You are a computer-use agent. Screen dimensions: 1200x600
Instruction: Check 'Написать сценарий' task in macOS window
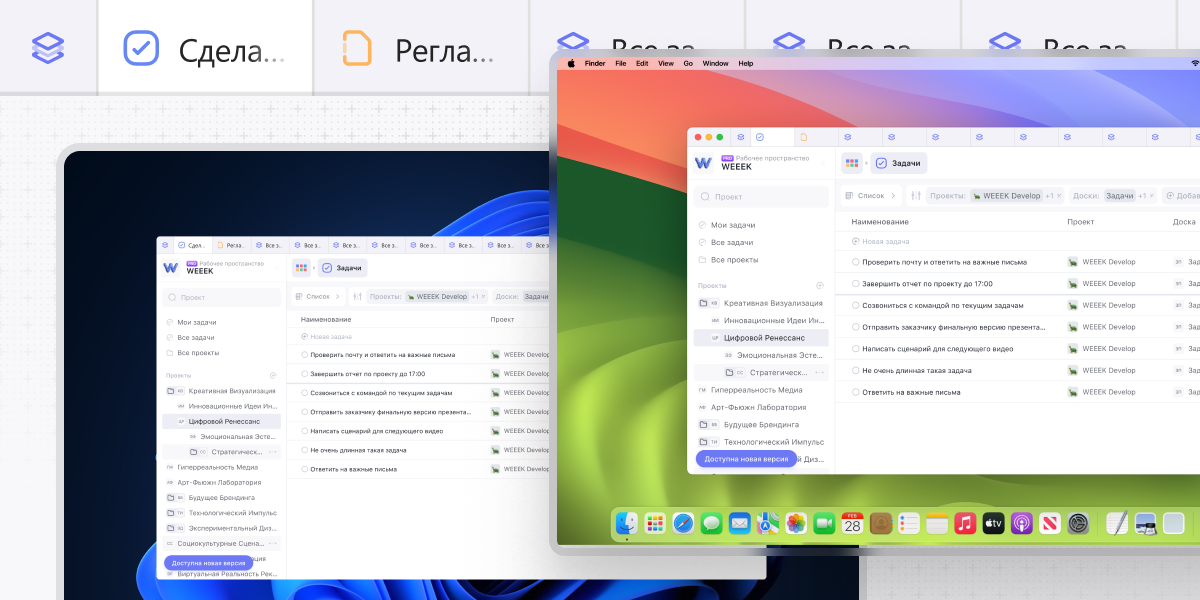tap(855, 349)
